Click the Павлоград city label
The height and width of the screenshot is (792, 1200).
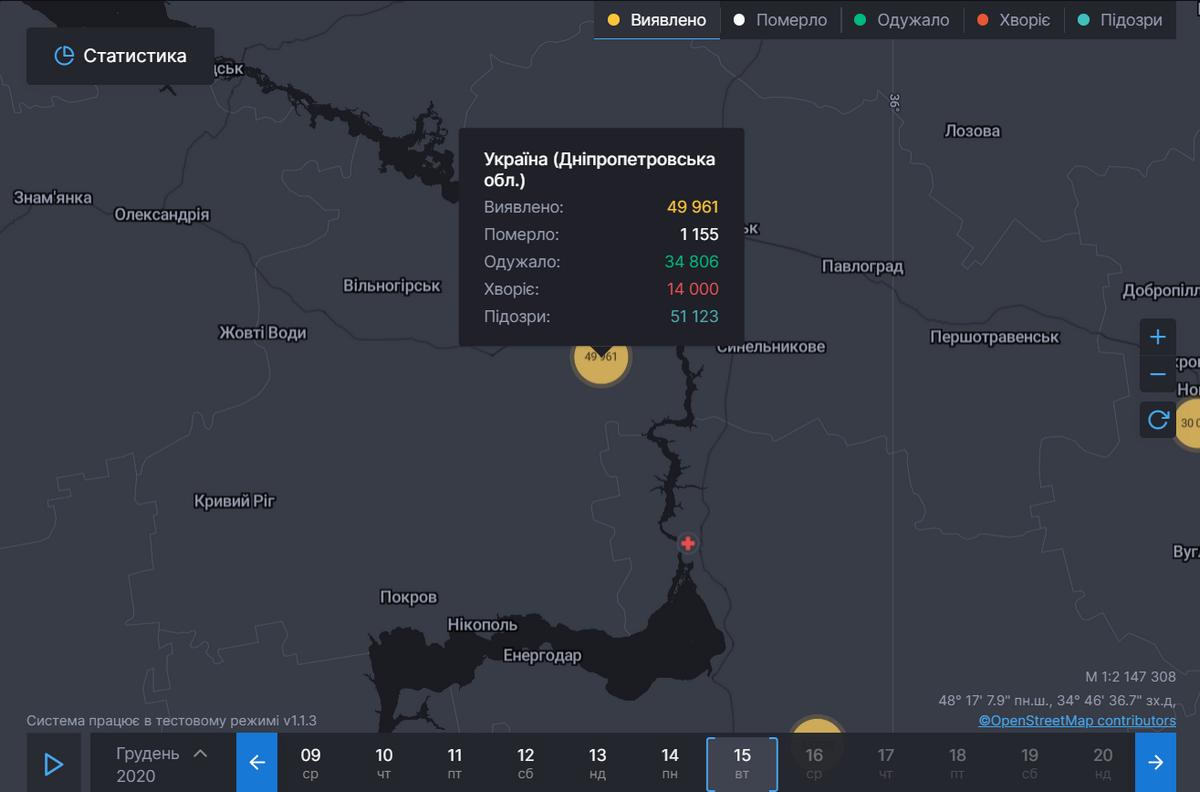point(863,266)
